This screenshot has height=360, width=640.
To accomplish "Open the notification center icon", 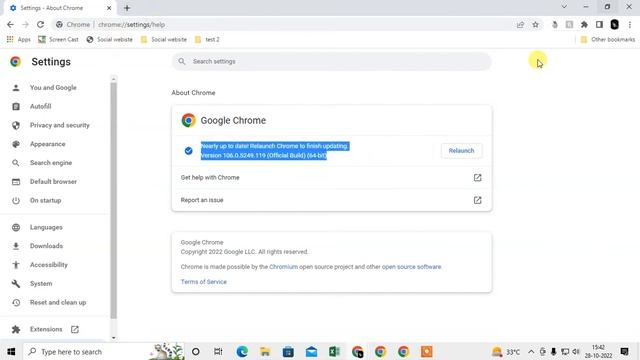I will click(624, 351).
